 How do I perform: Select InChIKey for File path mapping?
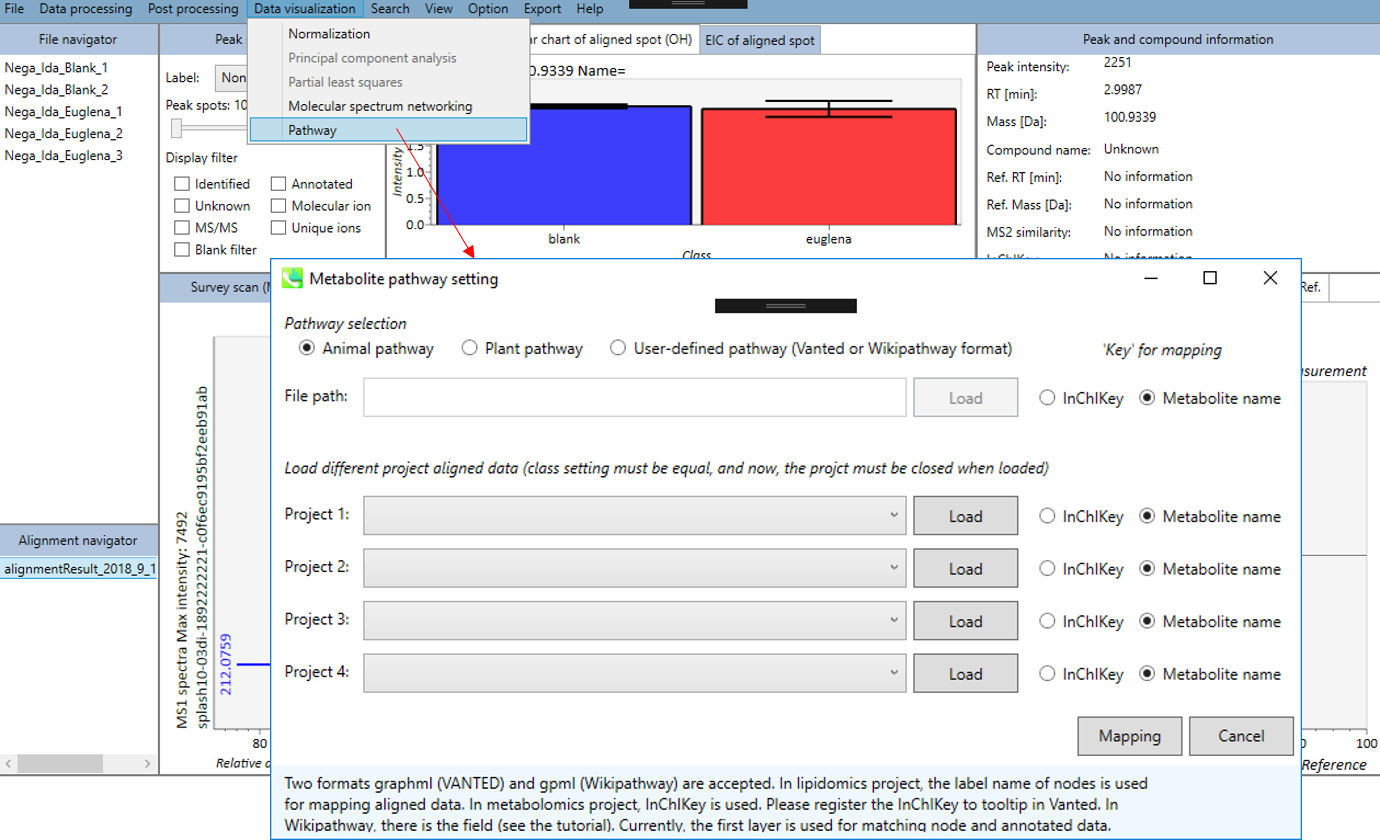[1047, 398]
